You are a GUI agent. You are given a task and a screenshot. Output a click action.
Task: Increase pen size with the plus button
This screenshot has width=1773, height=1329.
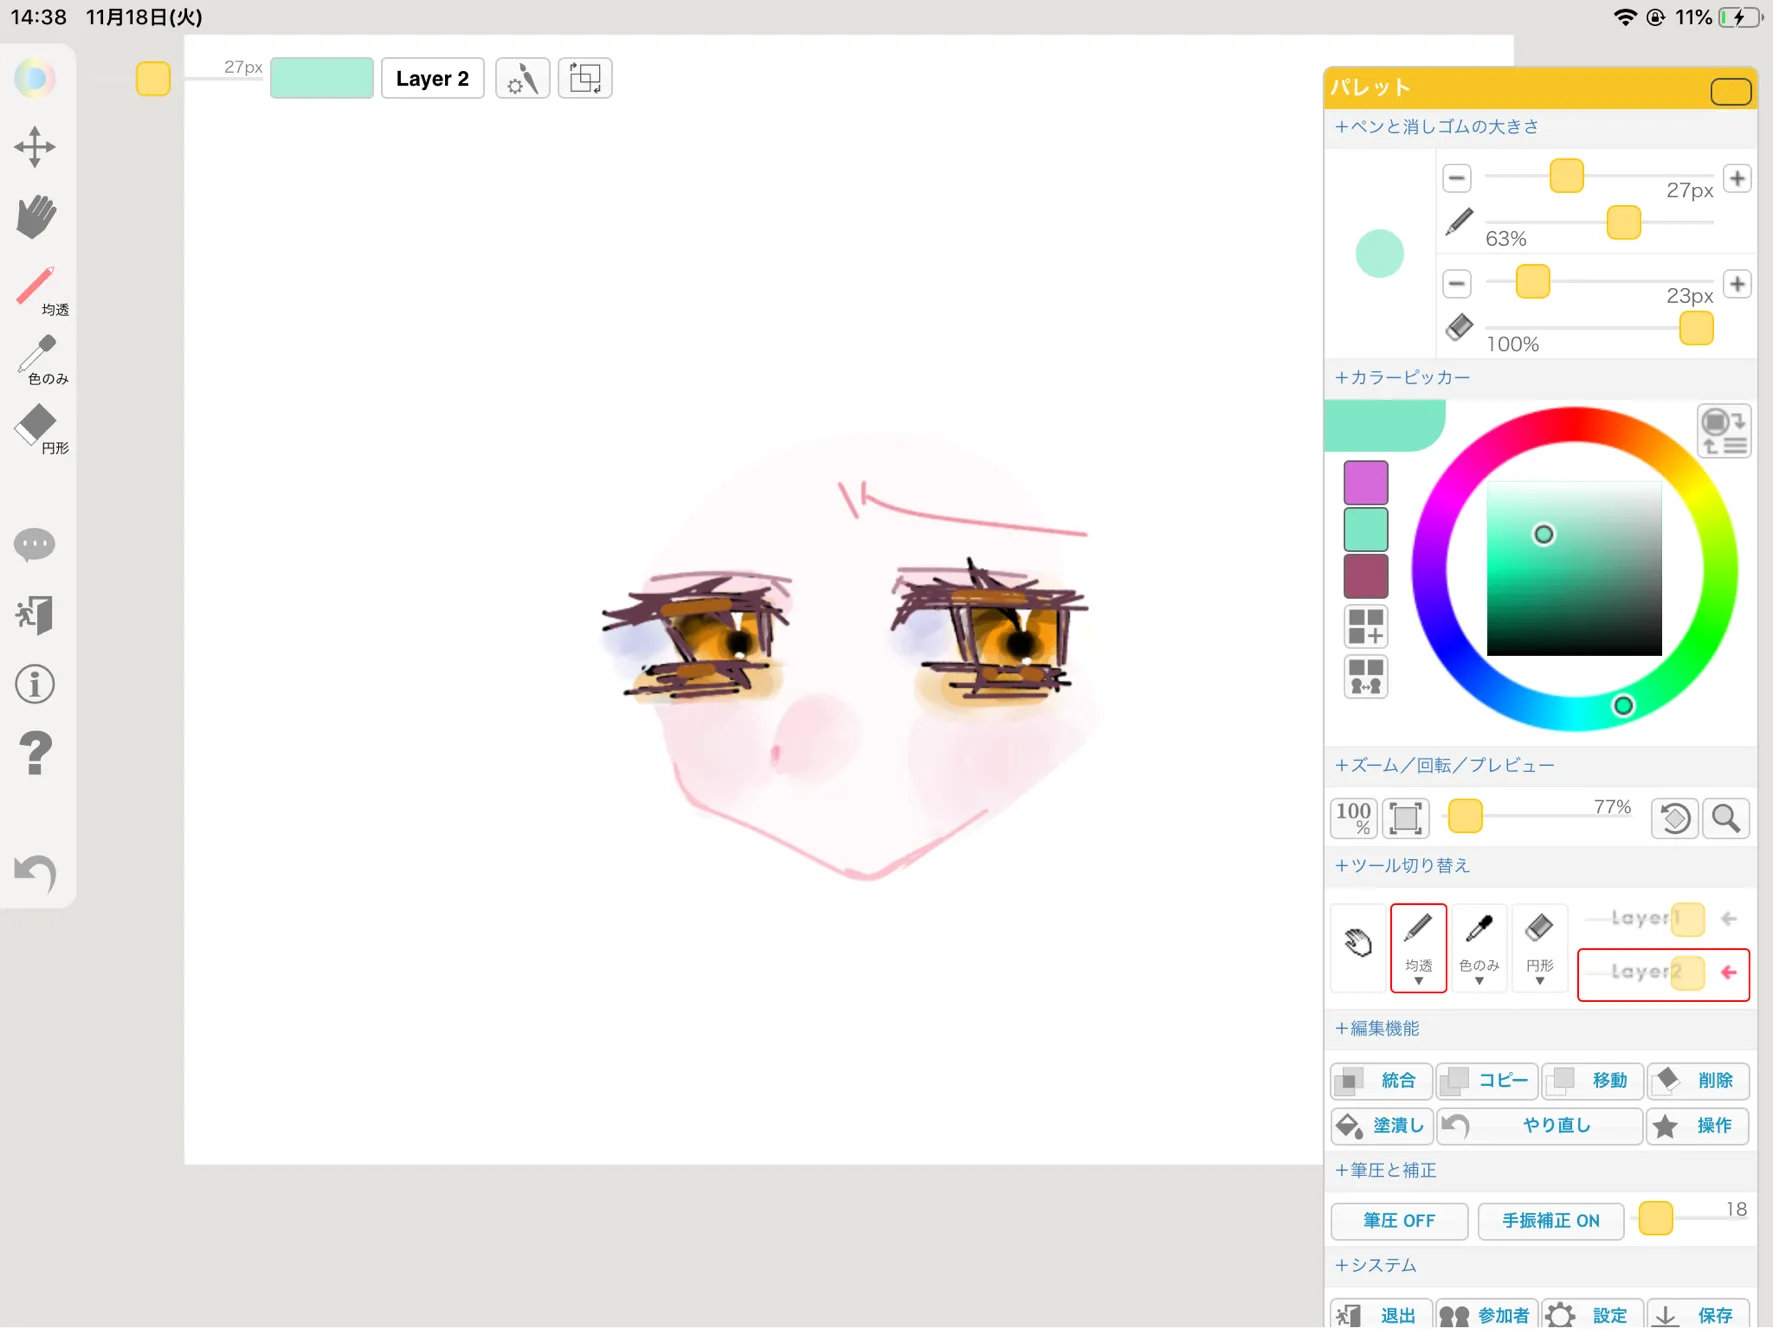point(1738,178)
